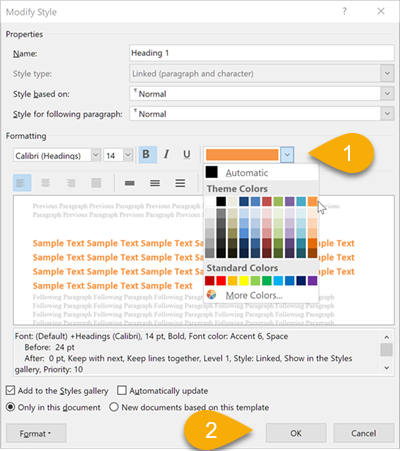Open the font name dropdown

(x=96, y=155)
